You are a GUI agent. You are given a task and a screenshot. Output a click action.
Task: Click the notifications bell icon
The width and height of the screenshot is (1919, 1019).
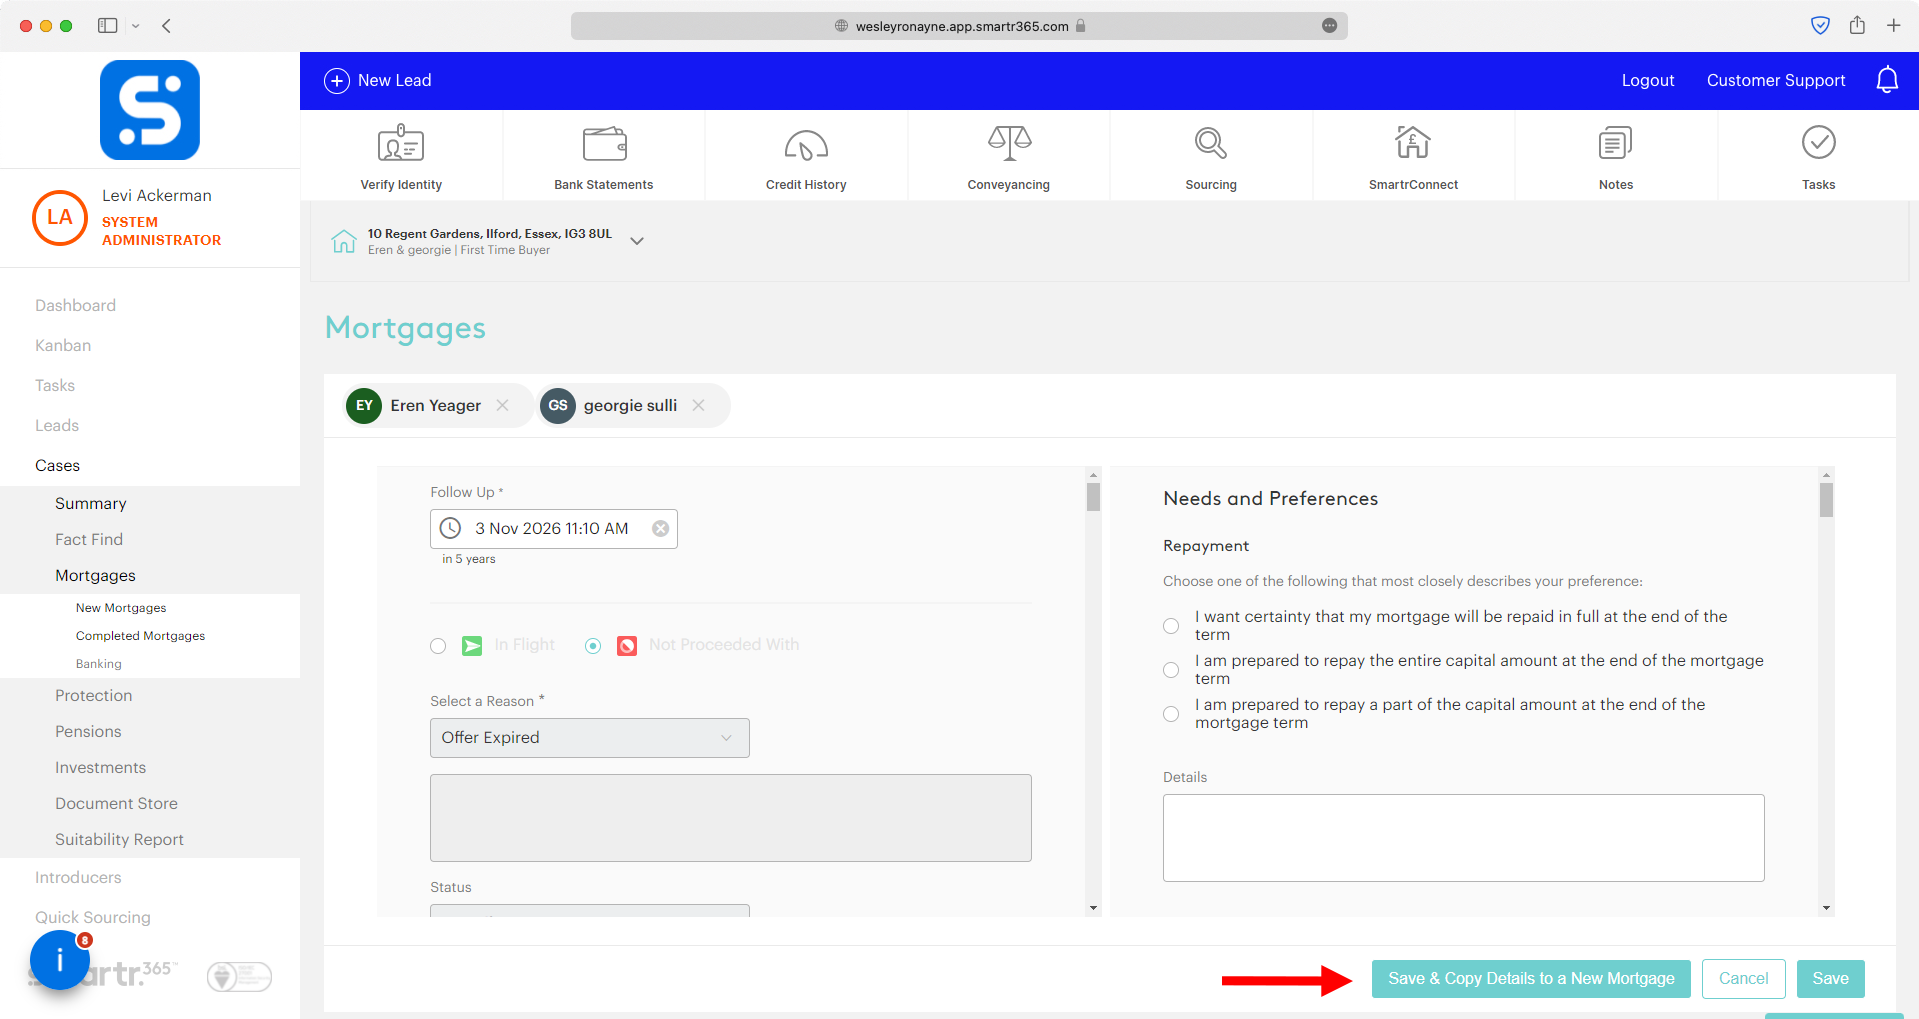pos(1887,80)
